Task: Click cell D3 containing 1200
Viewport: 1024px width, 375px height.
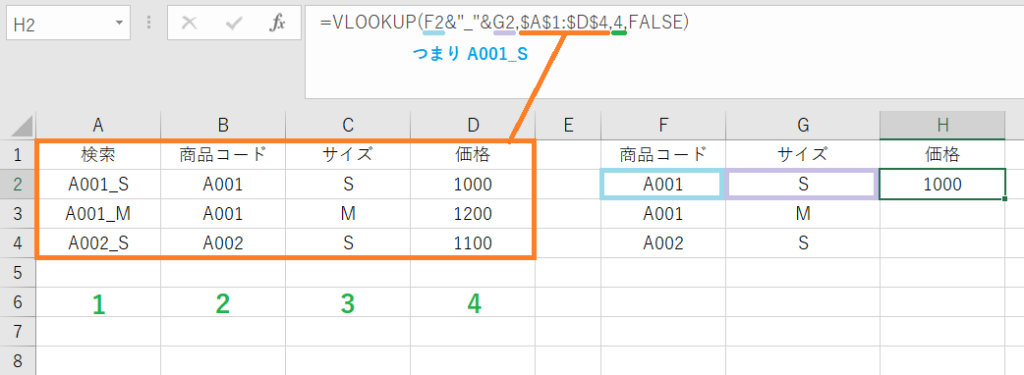Action: coord(473,214)
